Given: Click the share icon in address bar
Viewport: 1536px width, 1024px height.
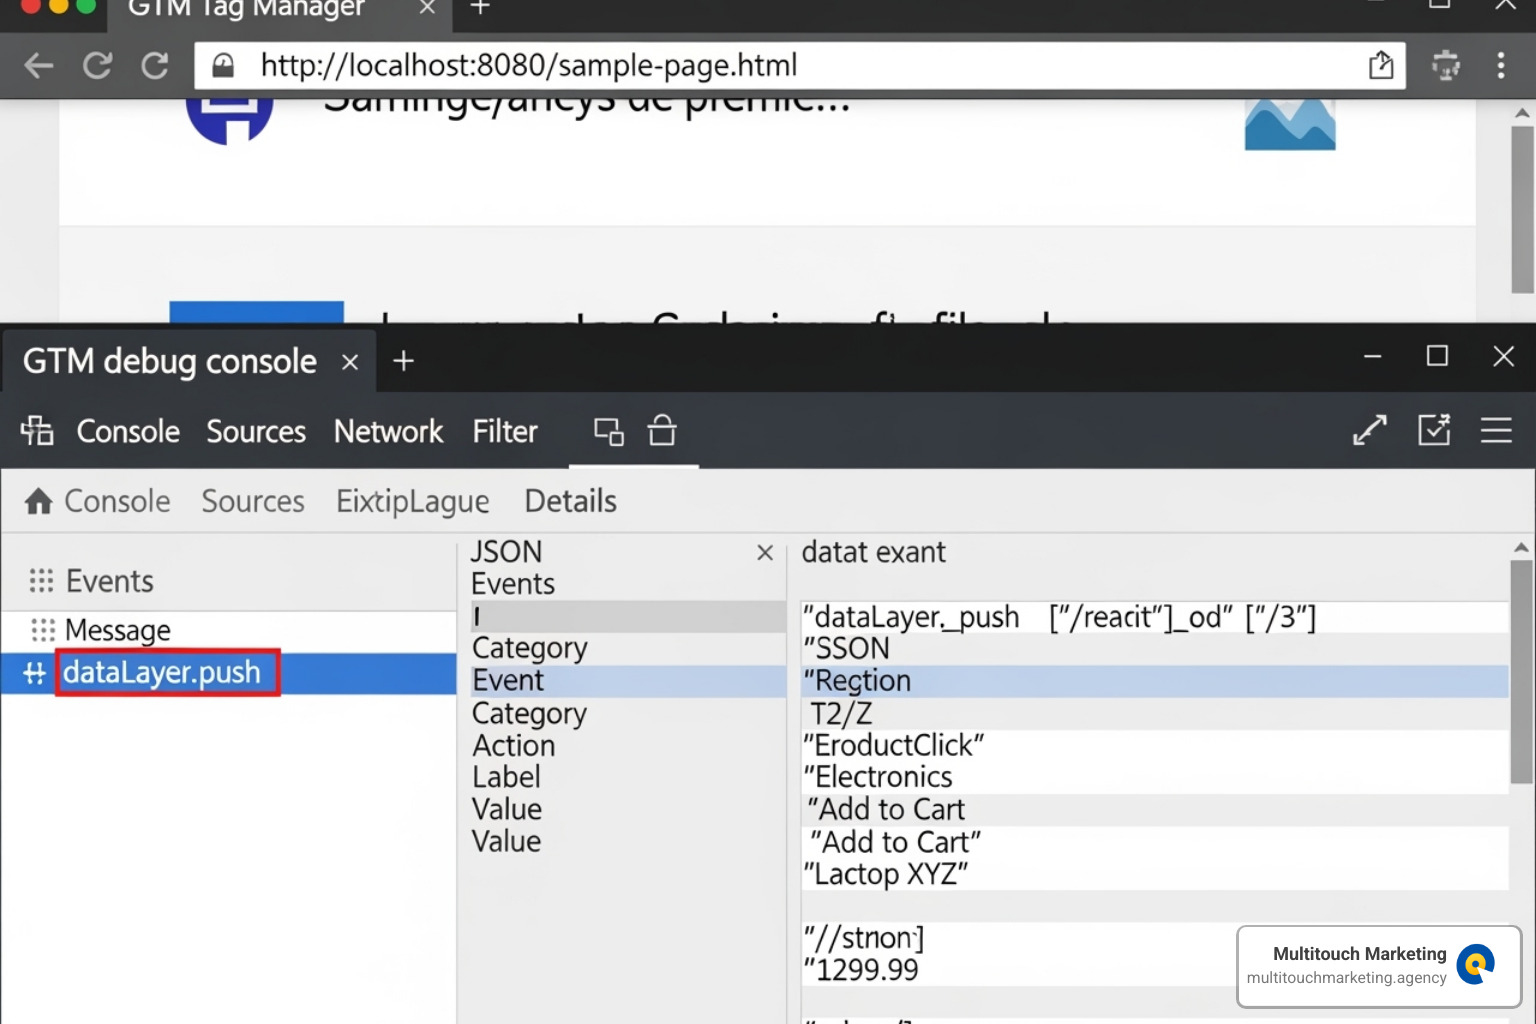Looking at the screenshot, I should coord(1380,66).
